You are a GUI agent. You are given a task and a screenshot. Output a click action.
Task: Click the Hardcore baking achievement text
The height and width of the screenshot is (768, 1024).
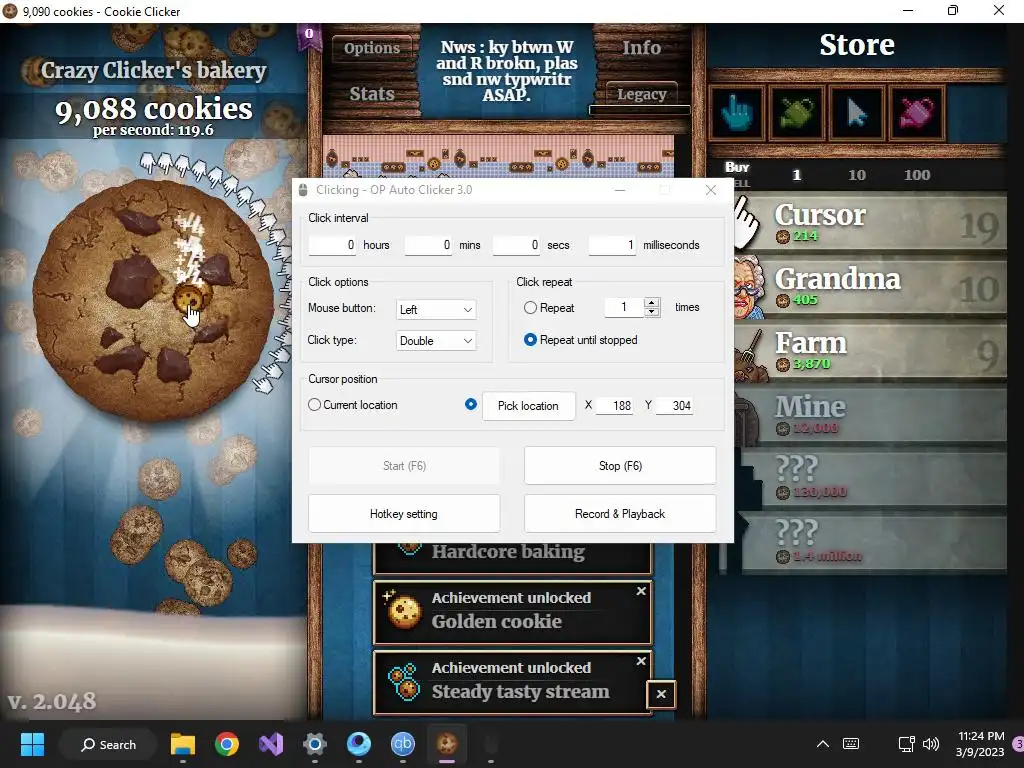click(x=508, y=552)
